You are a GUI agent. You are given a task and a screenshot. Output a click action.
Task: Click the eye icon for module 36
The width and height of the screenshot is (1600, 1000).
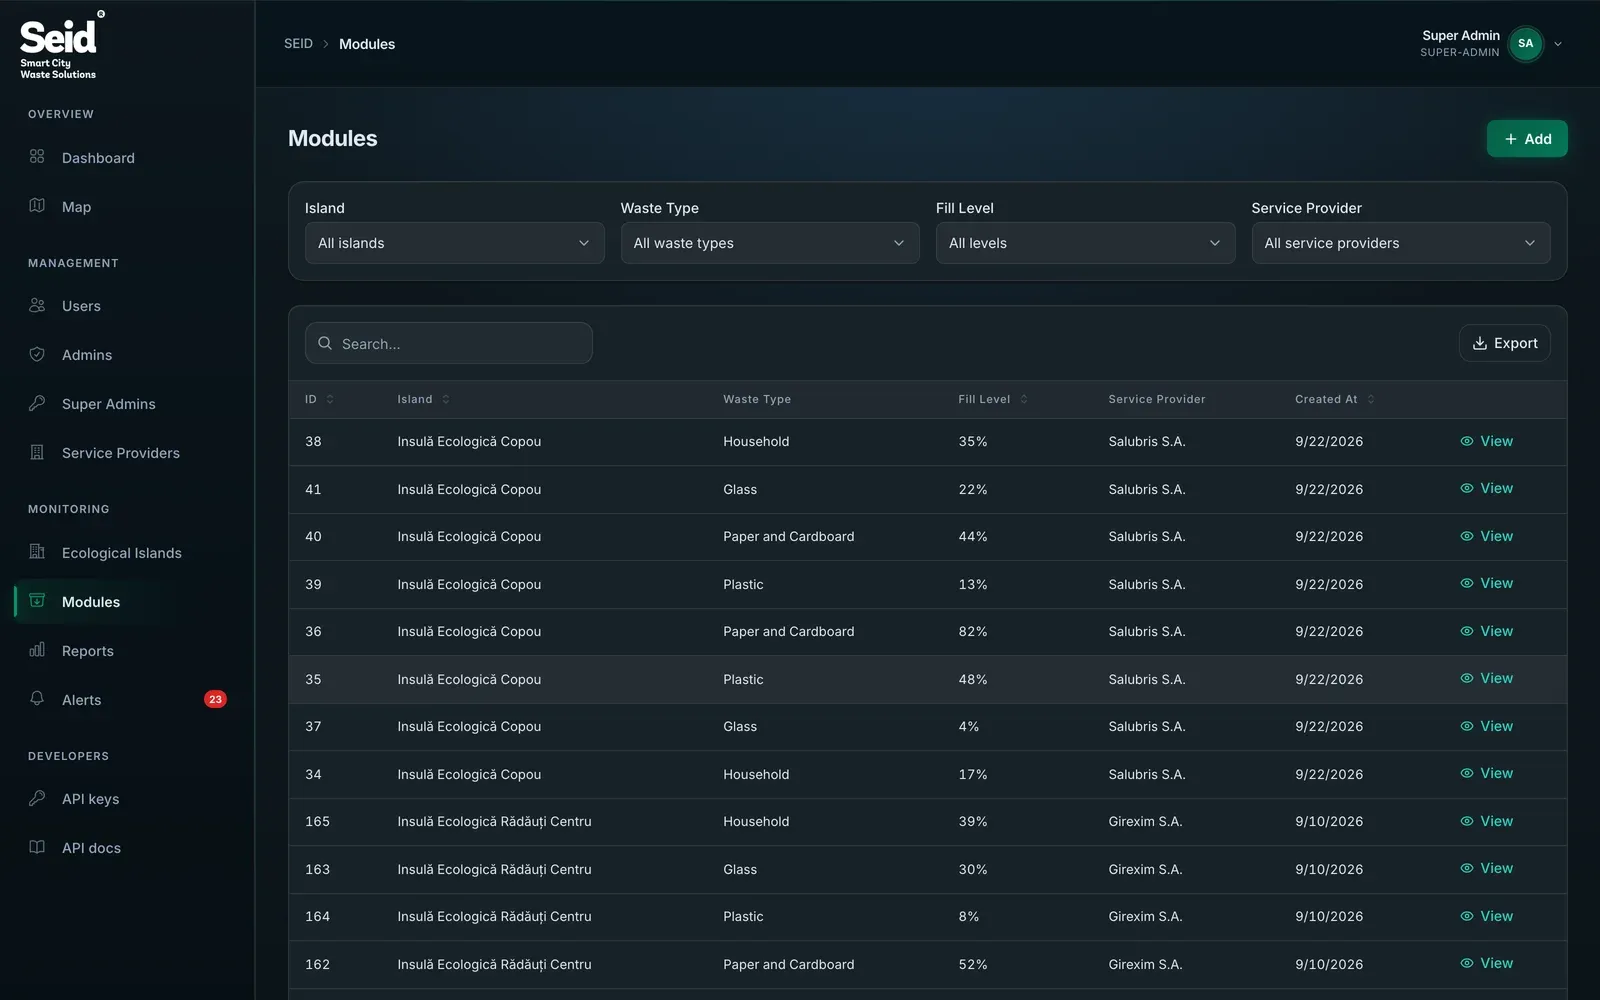click(1467, 631)
